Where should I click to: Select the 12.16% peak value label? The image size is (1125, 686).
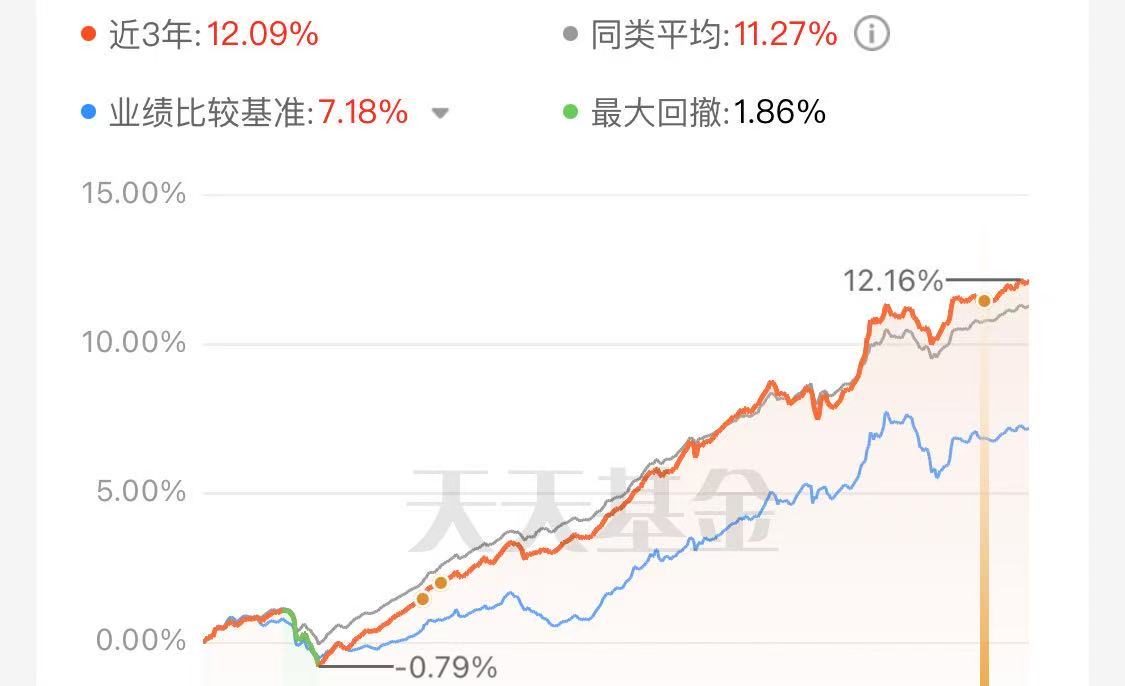893,281
